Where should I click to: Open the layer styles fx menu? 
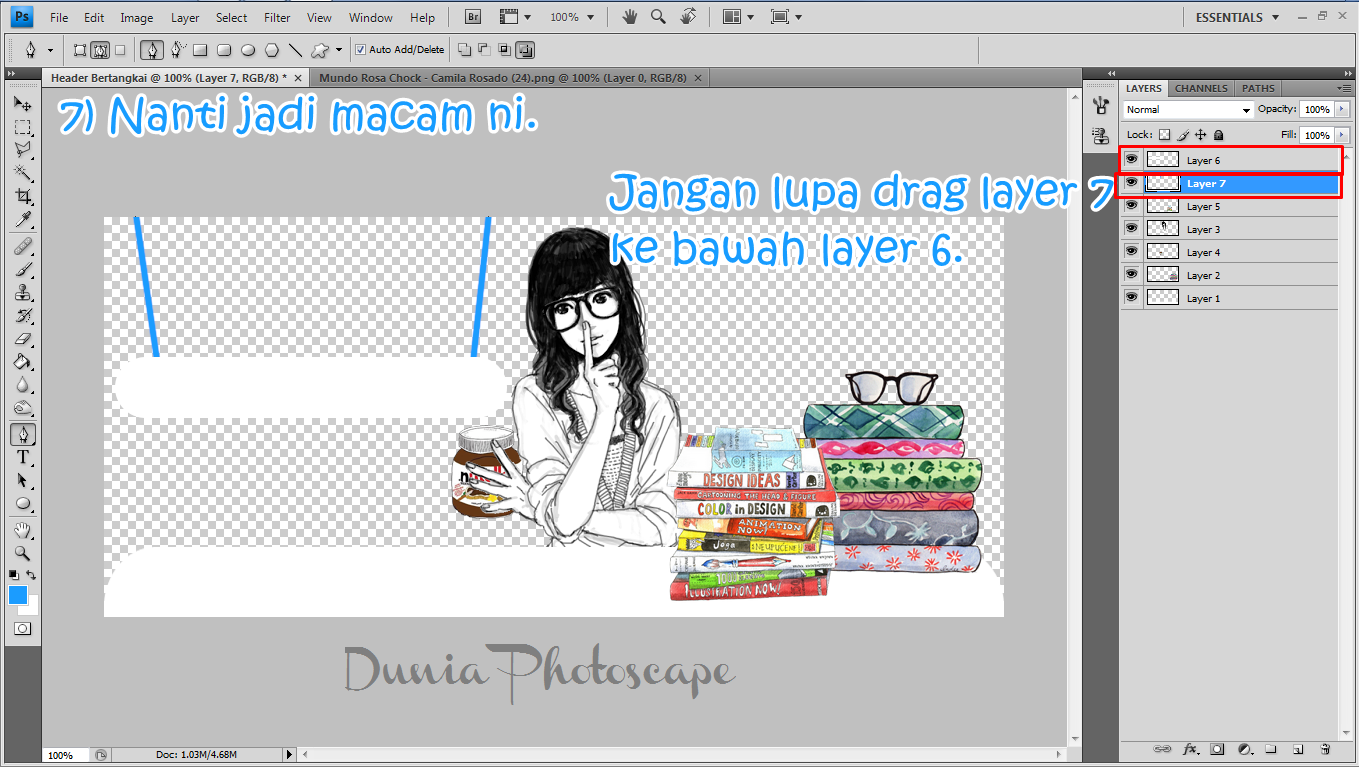1190,748
